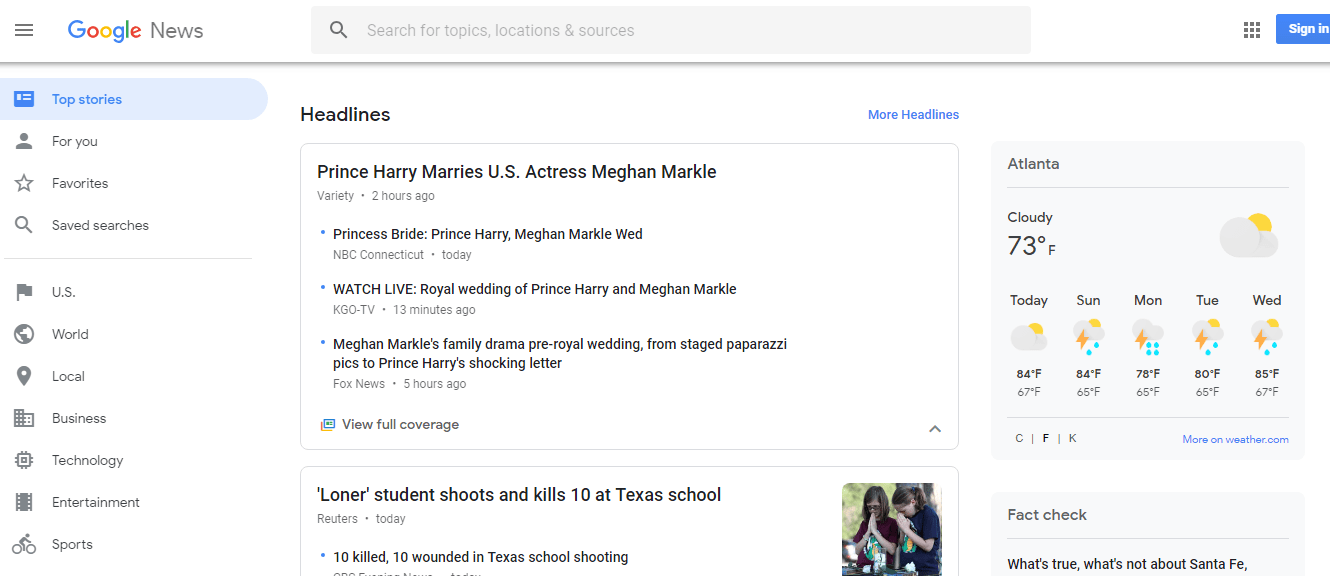Click the Atlanta weather location title
This screenshot has width=1330, height=576.
click(x=1033, y=164)
